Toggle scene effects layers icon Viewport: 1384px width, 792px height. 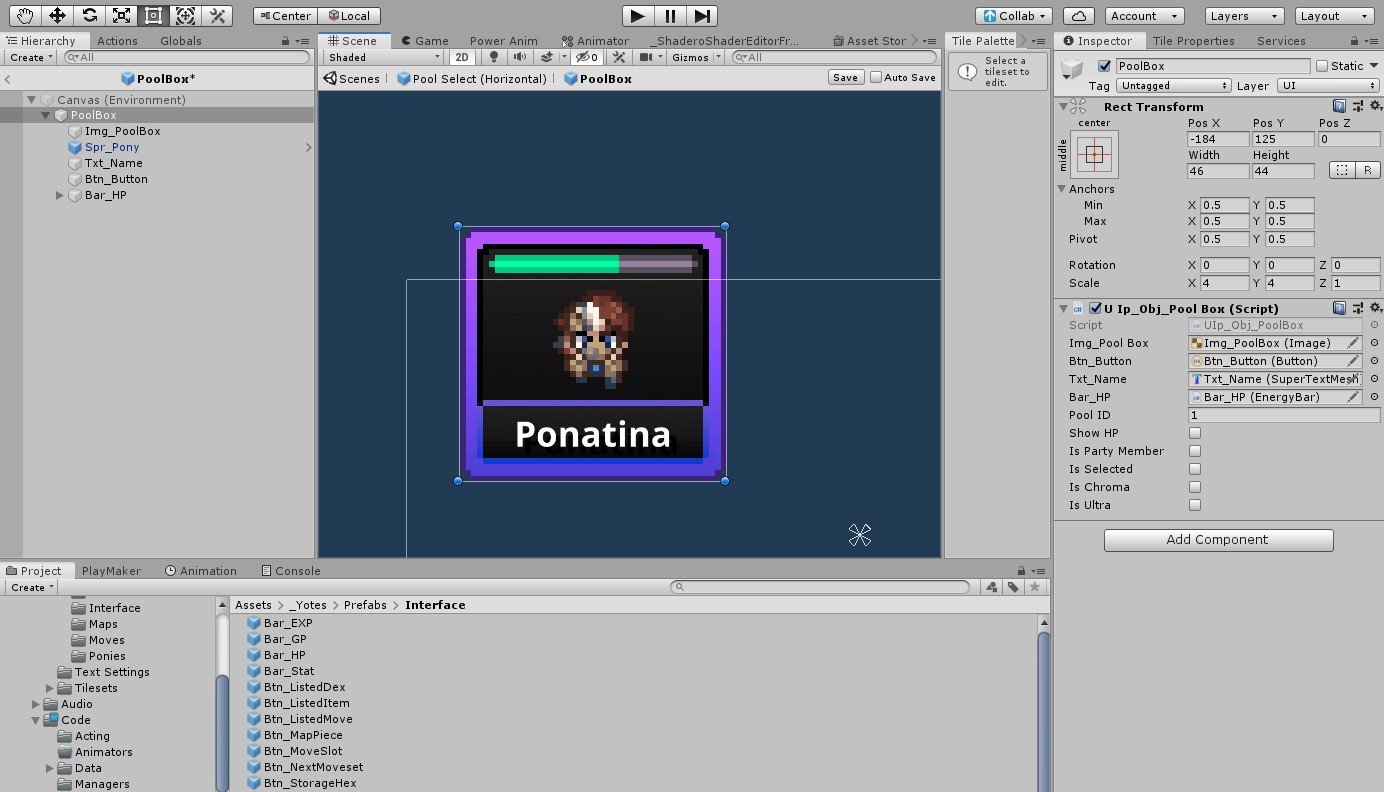pos(547,58)
